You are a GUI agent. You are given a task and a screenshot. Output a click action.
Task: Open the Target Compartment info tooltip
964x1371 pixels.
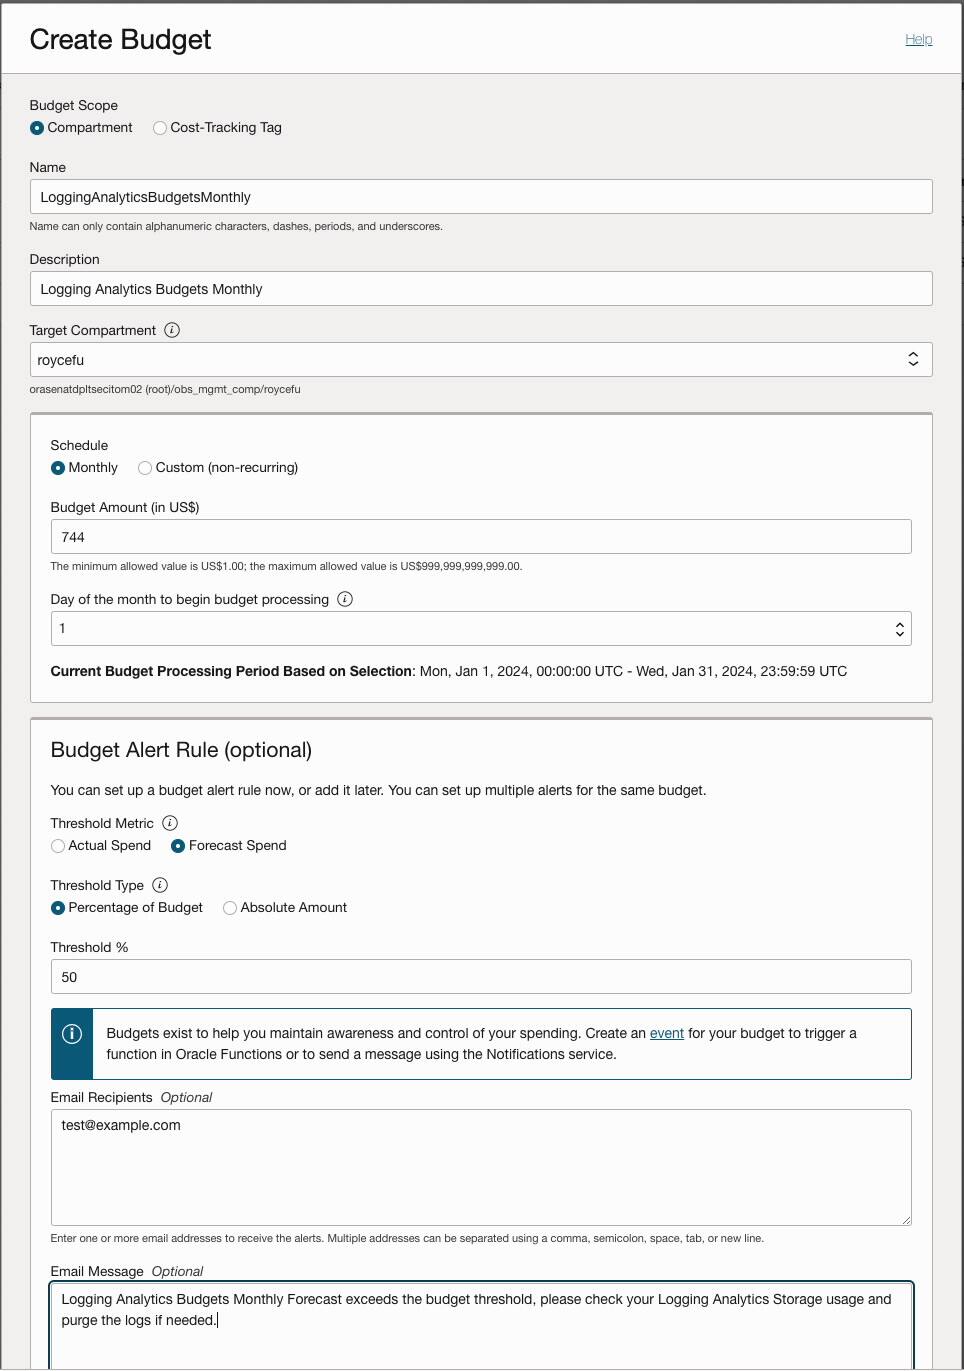[171, 330]
